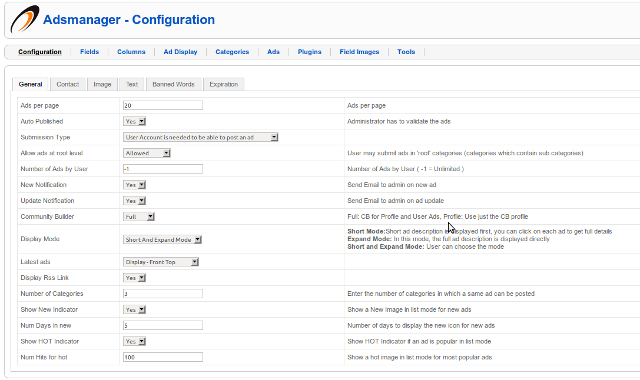640x380 pixels.
Task: Open the New Notification Yes dropdown
Action: [x=134, y=185]
